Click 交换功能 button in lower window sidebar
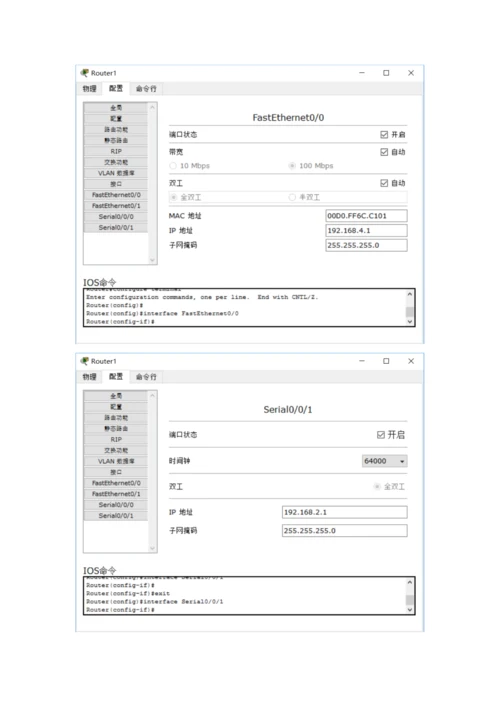This screenshot has height=707, width=500. (116, 450)
